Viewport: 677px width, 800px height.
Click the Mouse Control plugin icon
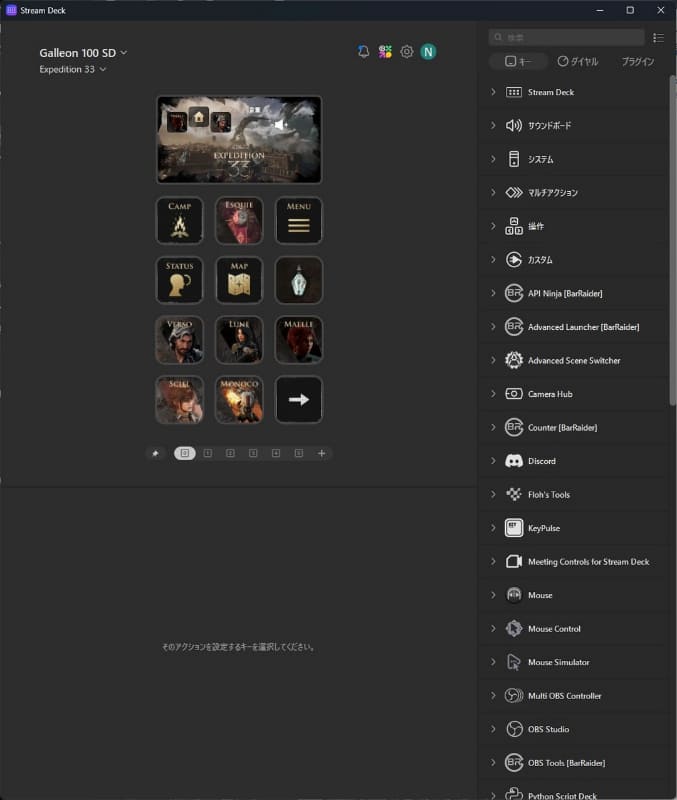[514, 629]
